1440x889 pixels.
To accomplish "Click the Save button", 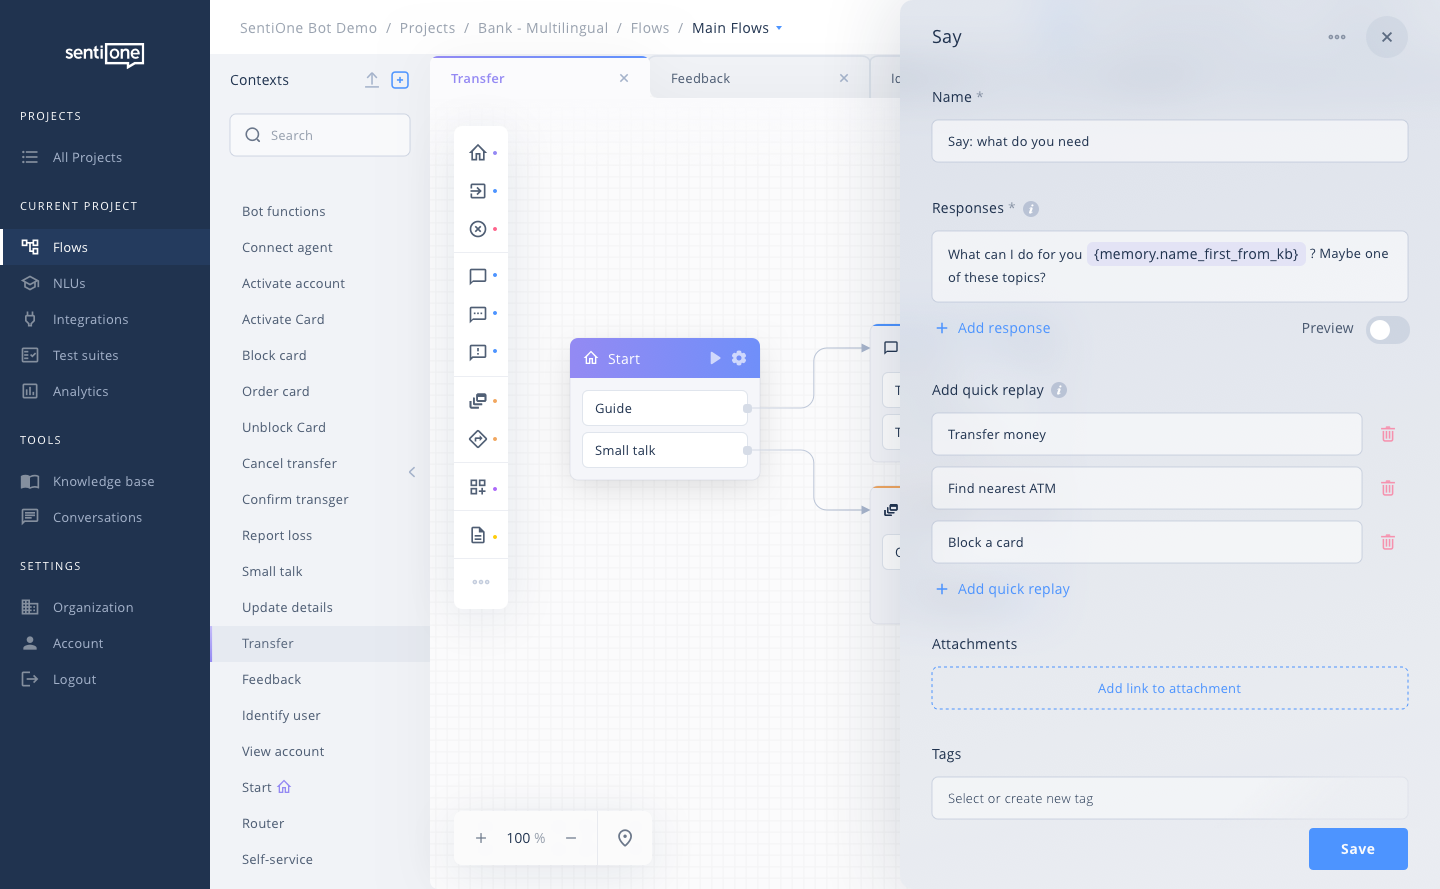I will pyautogui.click(x=1357, y=849).
